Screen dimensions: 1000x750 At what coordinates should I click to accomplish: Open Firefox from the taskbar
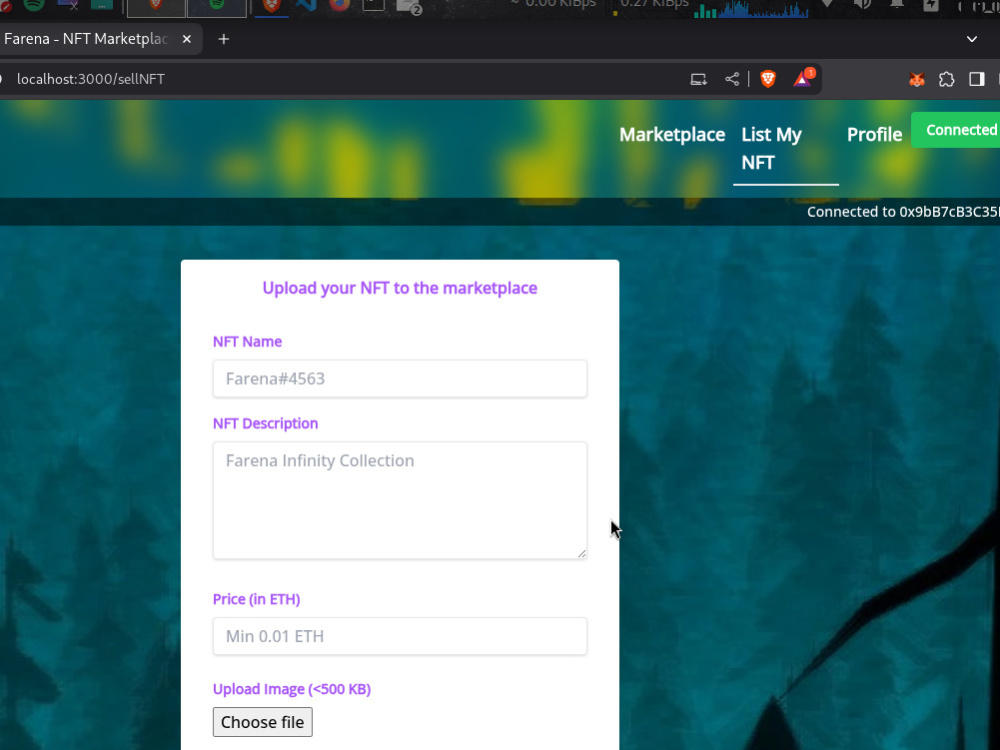339,5
